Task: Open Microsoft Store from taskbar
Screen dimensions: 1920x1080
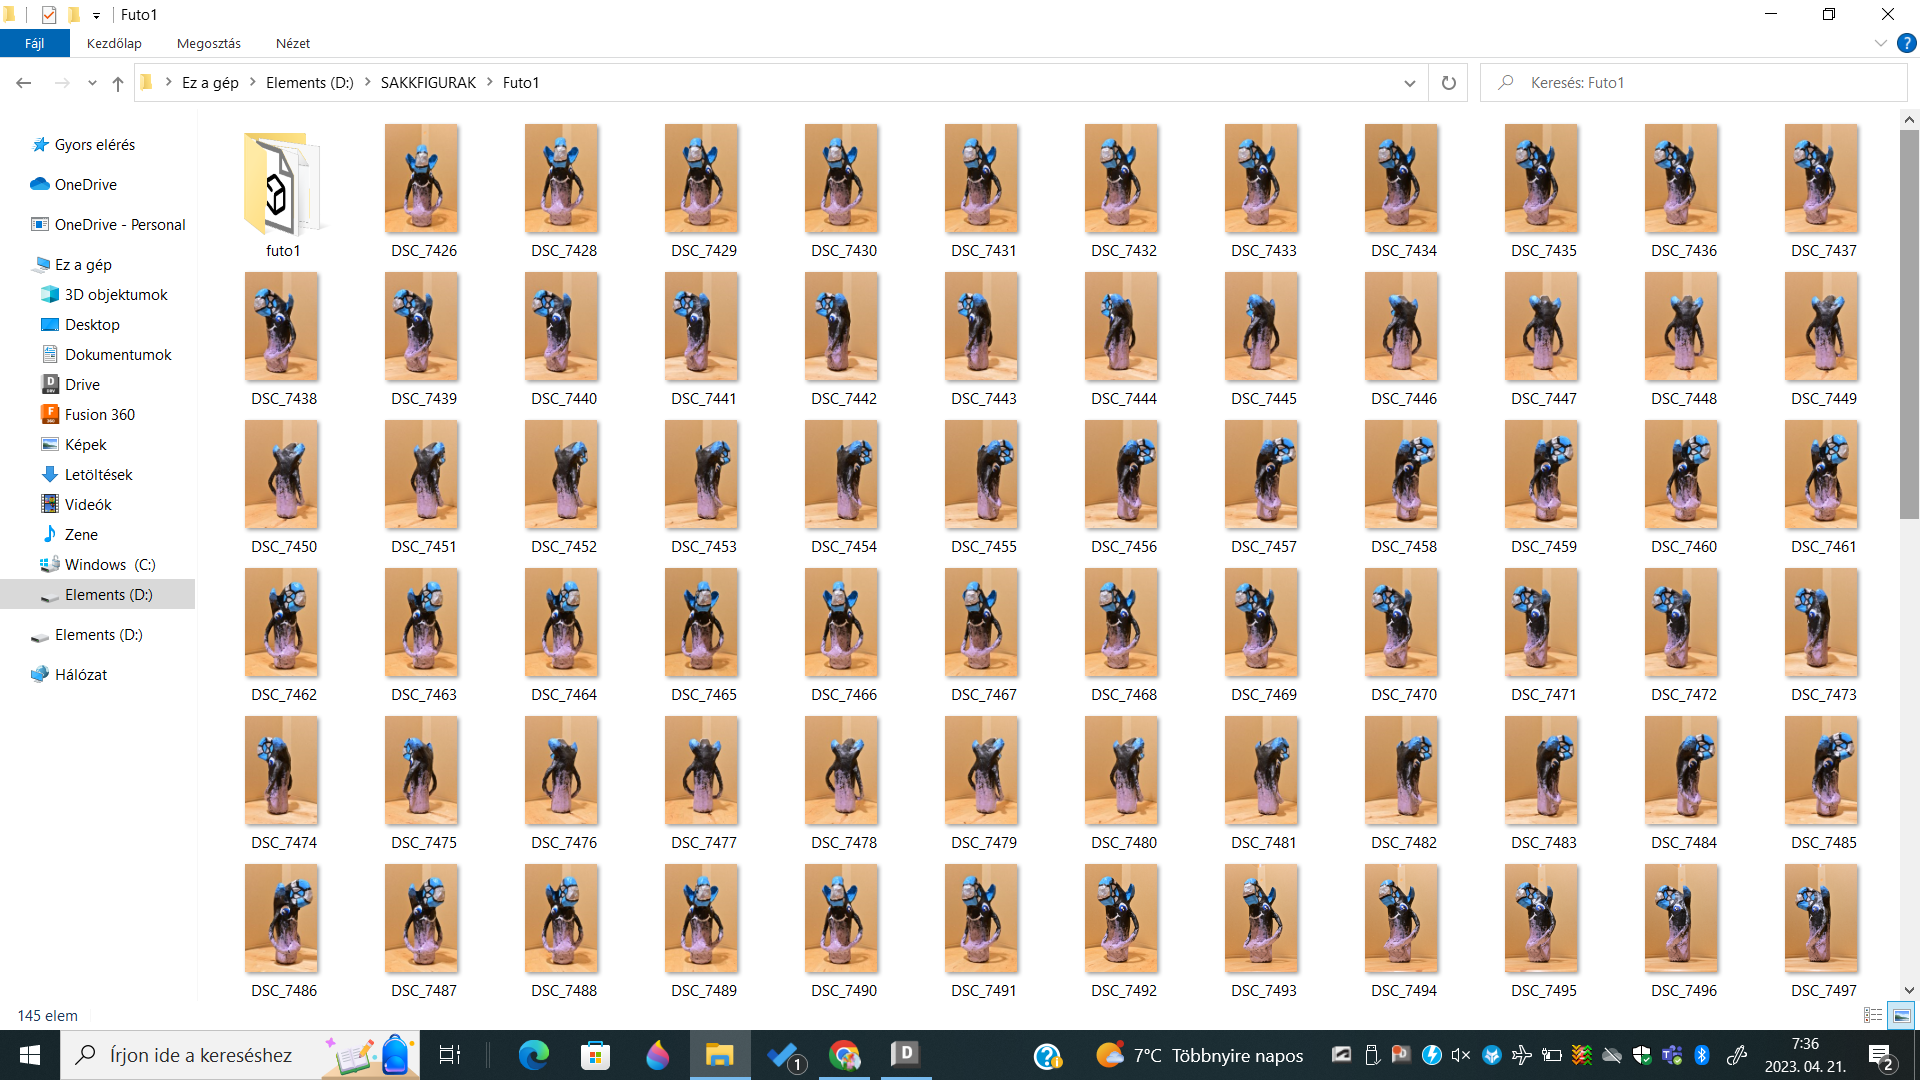Action: (x=596, y=1055)
